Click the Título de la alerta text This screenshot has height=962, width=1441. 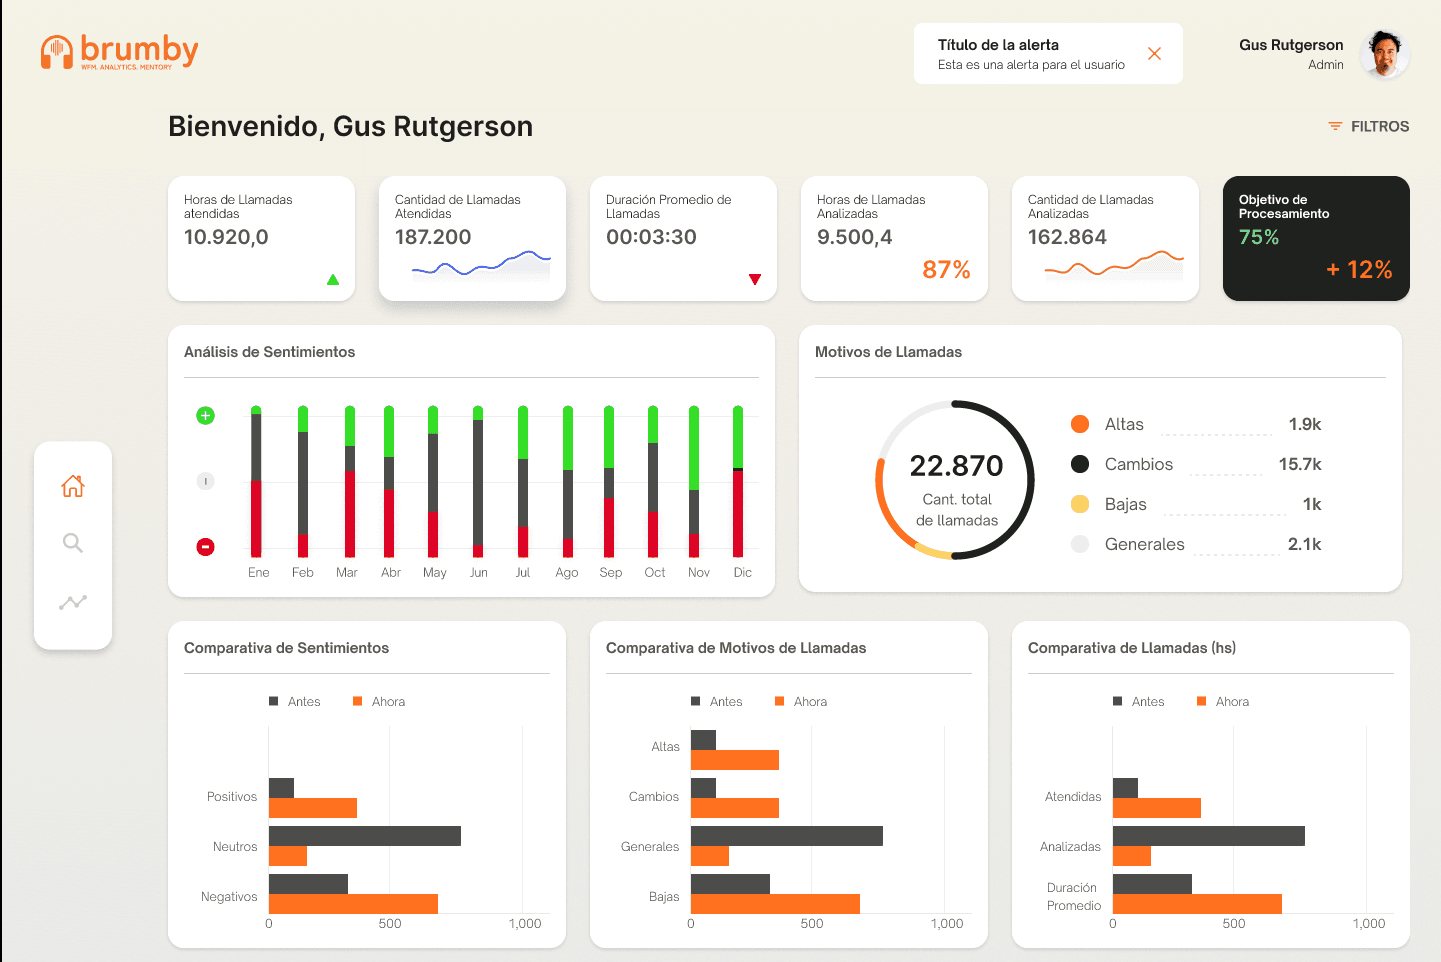click(998, 45)
